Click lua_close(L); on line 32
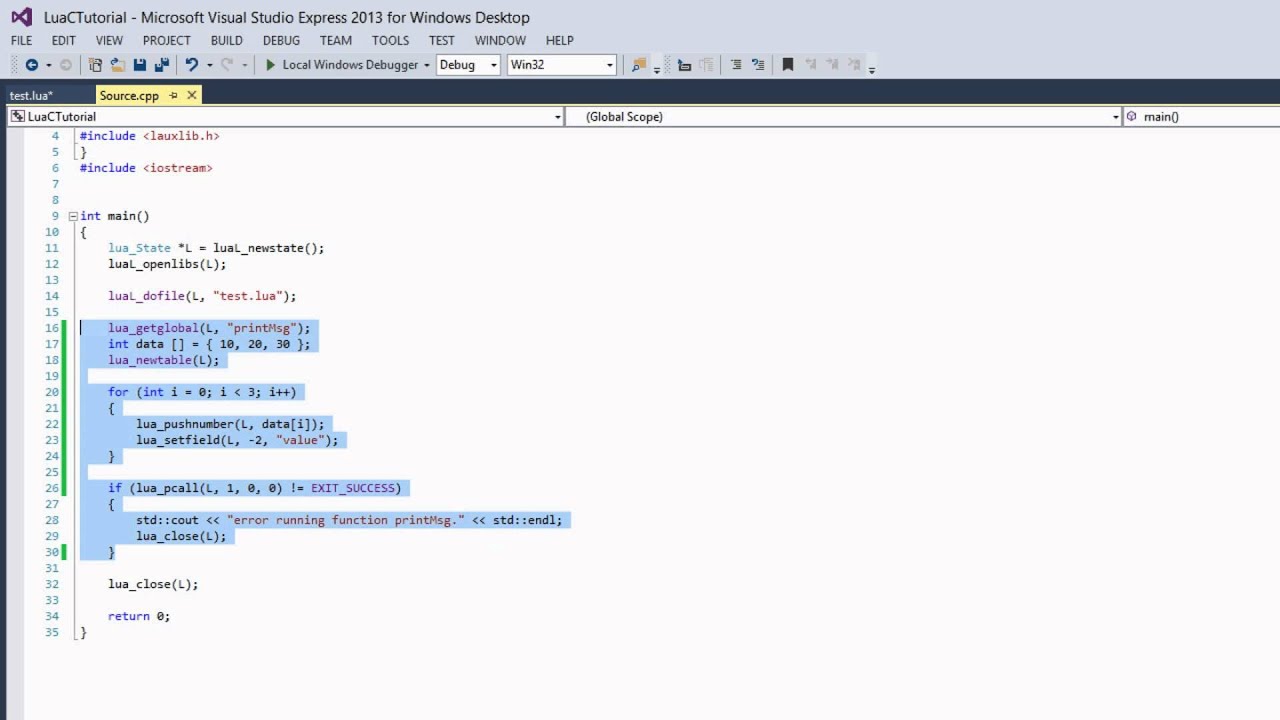 (153, 584)
